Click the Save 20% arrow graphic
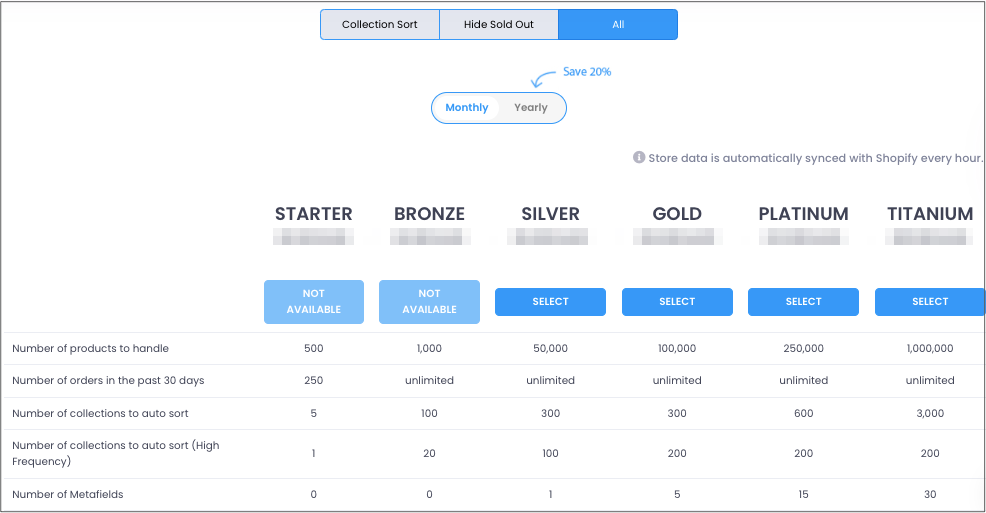986x513 pixels. tap(543, 79)
